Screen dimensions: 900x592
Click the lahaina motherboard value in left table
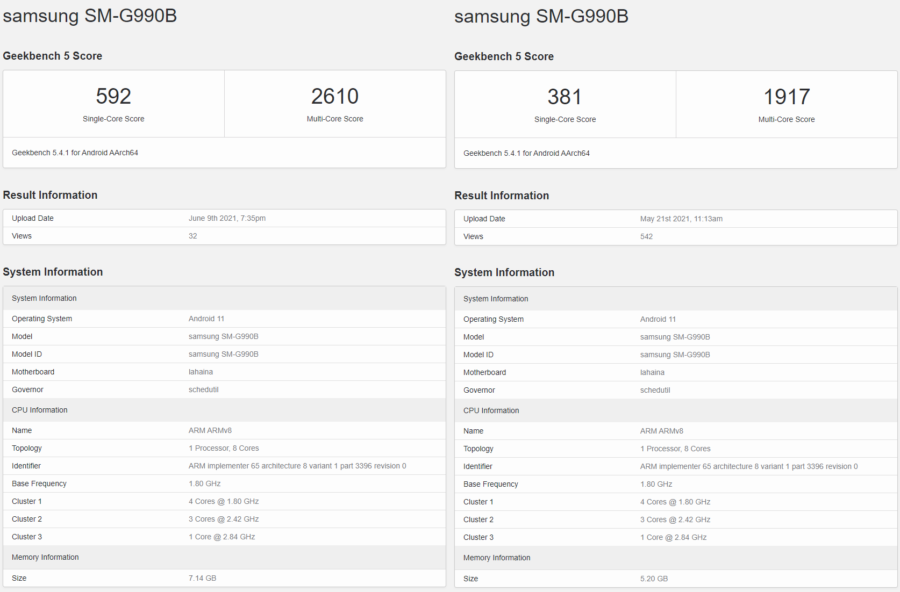coord(203,372)
